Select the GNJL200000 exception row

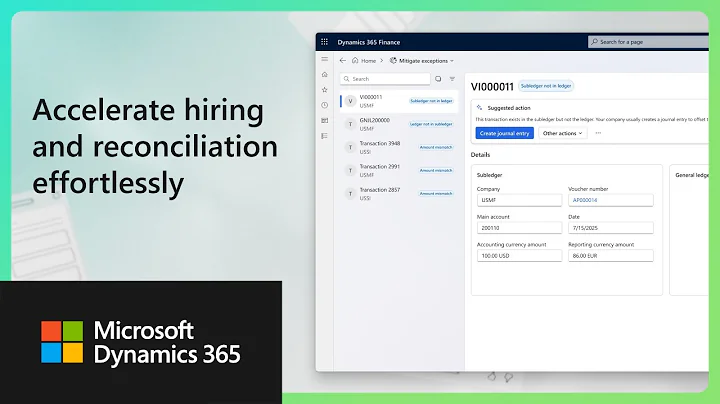click(x=399, y=124)
